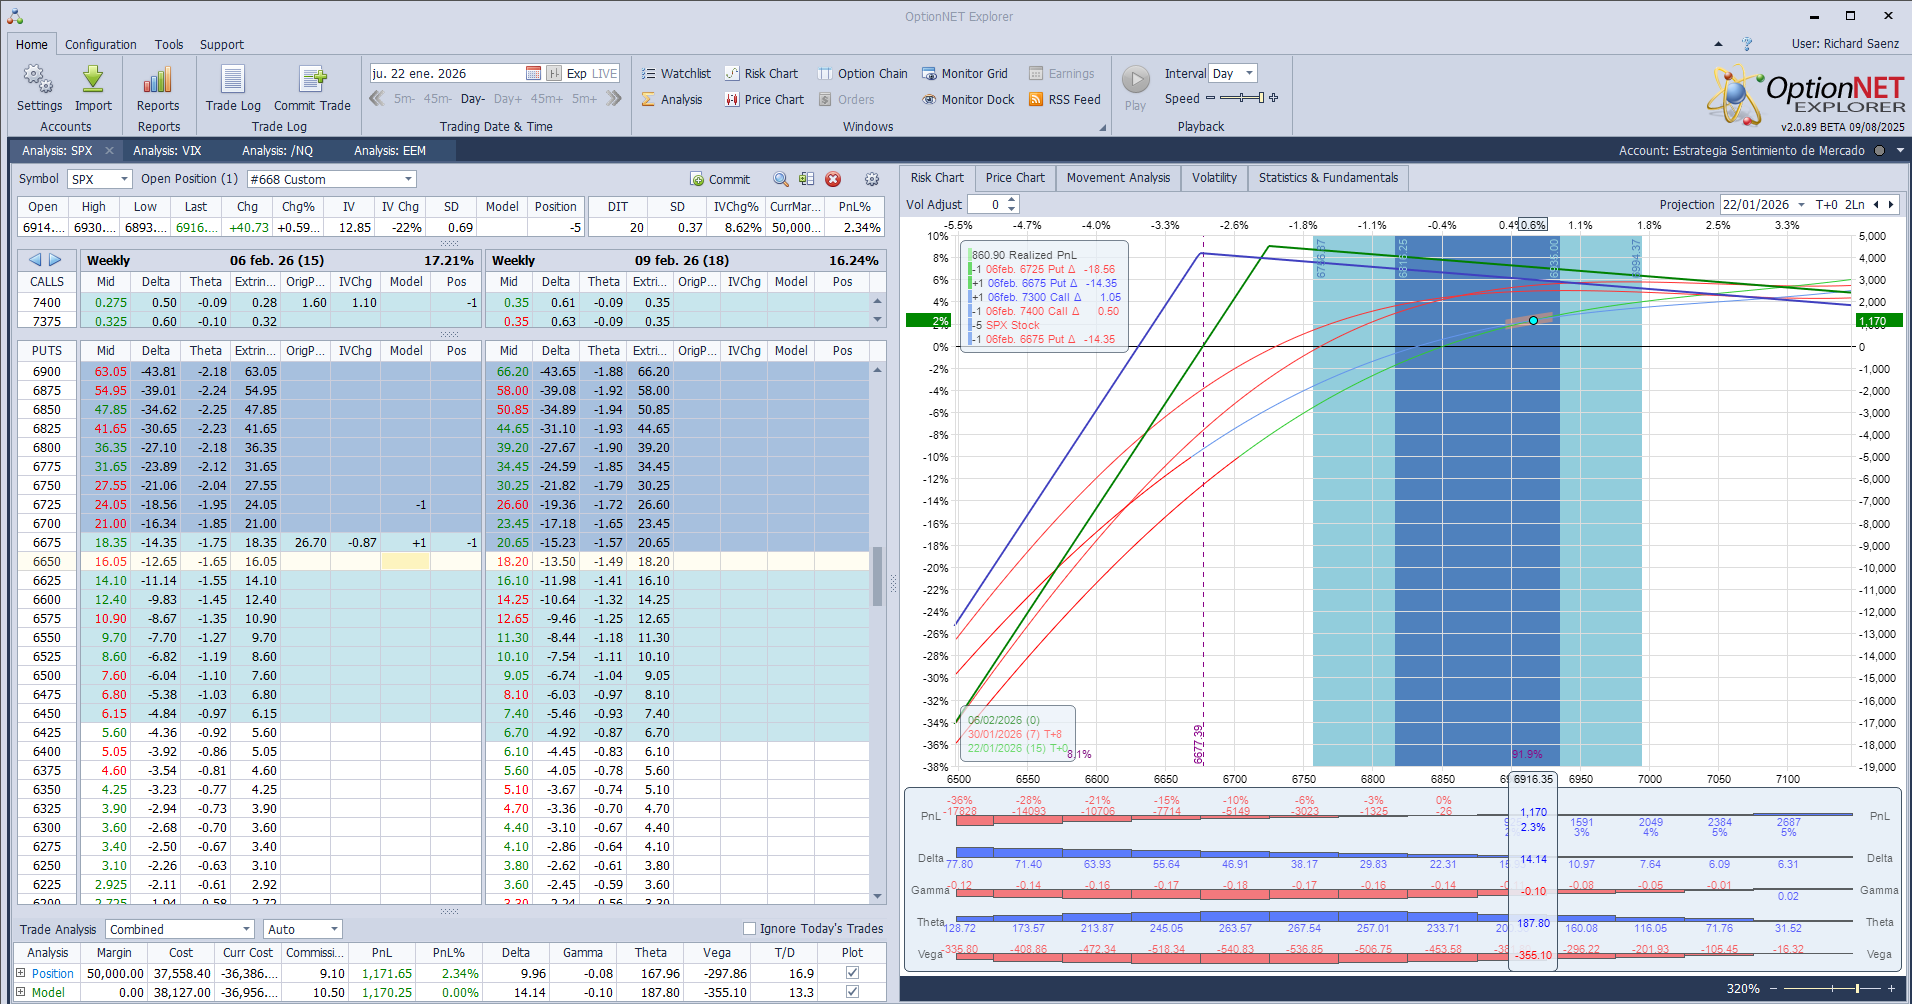Increase playback speed with plus button

coord(1273,98)
